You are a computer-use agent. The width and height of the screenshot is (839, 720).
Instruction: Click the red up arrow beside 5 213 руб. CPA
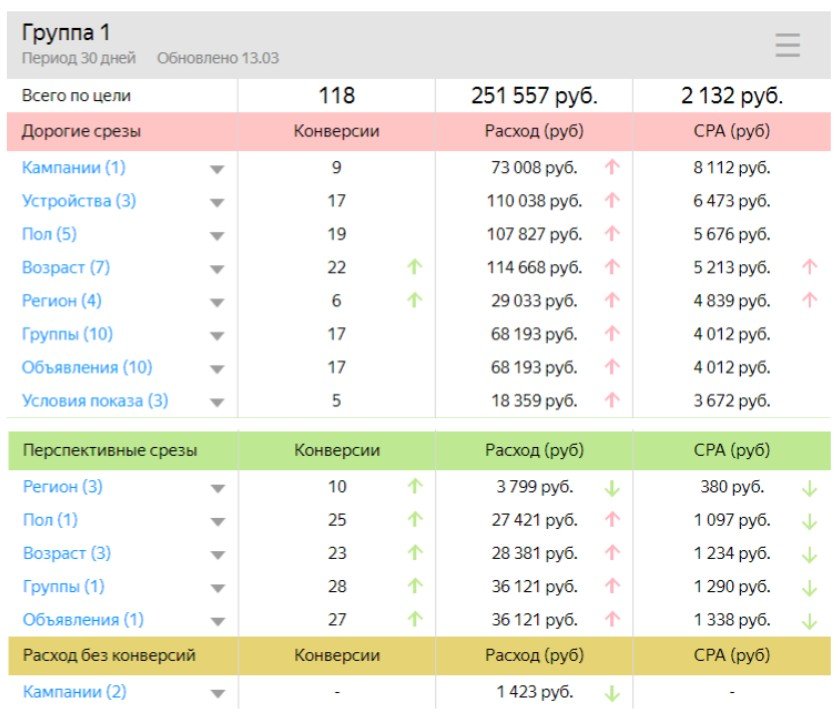tap(810, 267)
